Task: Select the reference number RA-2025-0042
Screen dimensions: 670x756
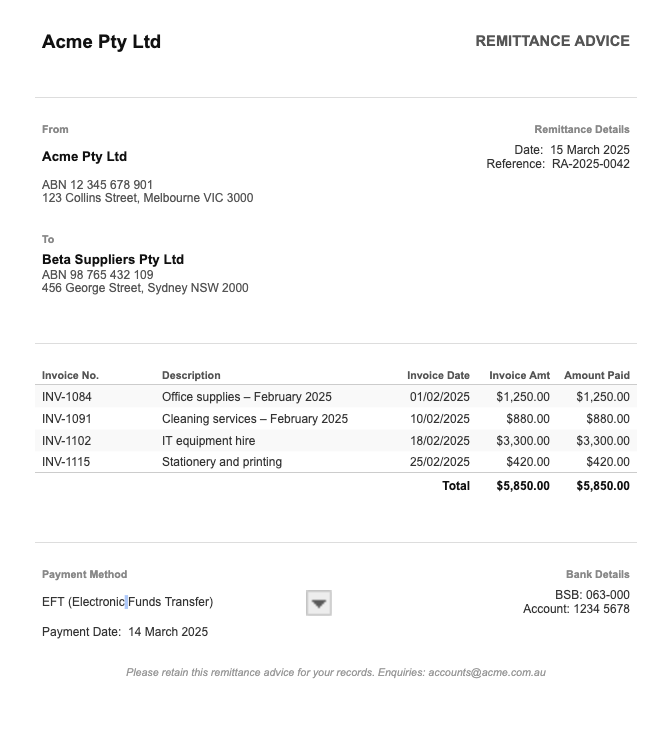Action: 590,164
